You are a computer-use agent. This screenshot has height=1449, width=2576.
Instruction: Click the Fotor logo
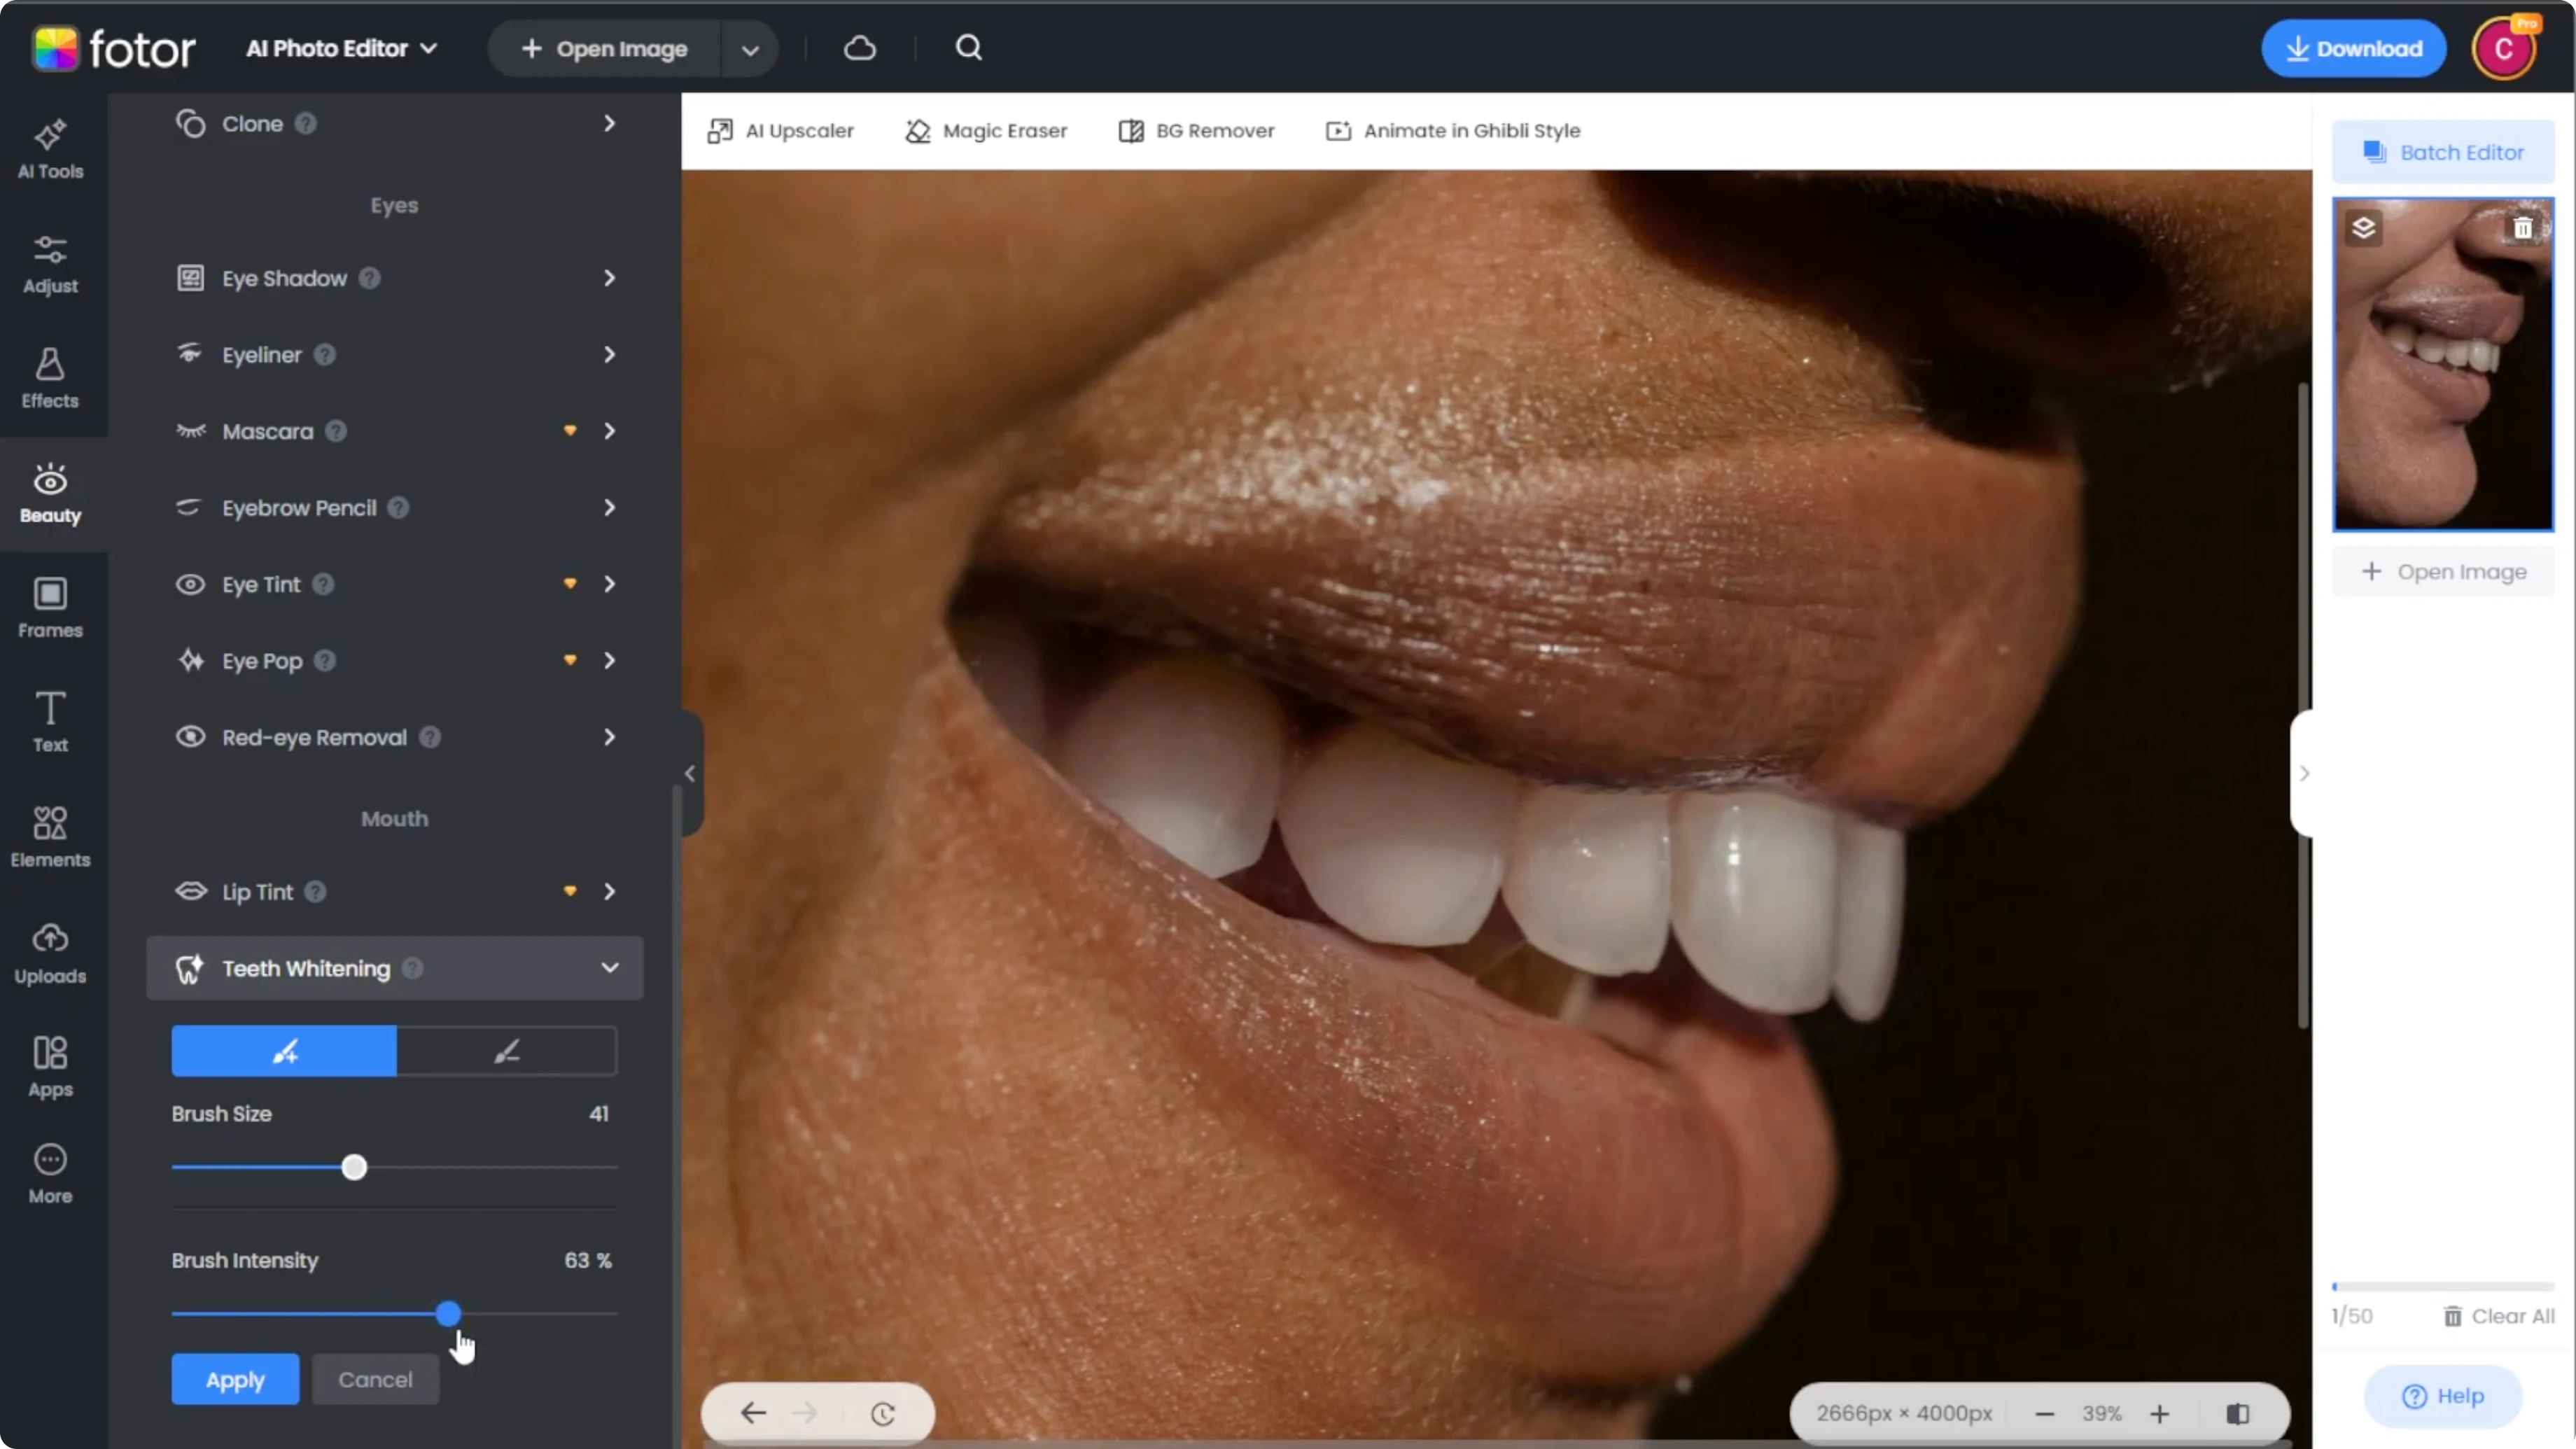tap(114, 48)
